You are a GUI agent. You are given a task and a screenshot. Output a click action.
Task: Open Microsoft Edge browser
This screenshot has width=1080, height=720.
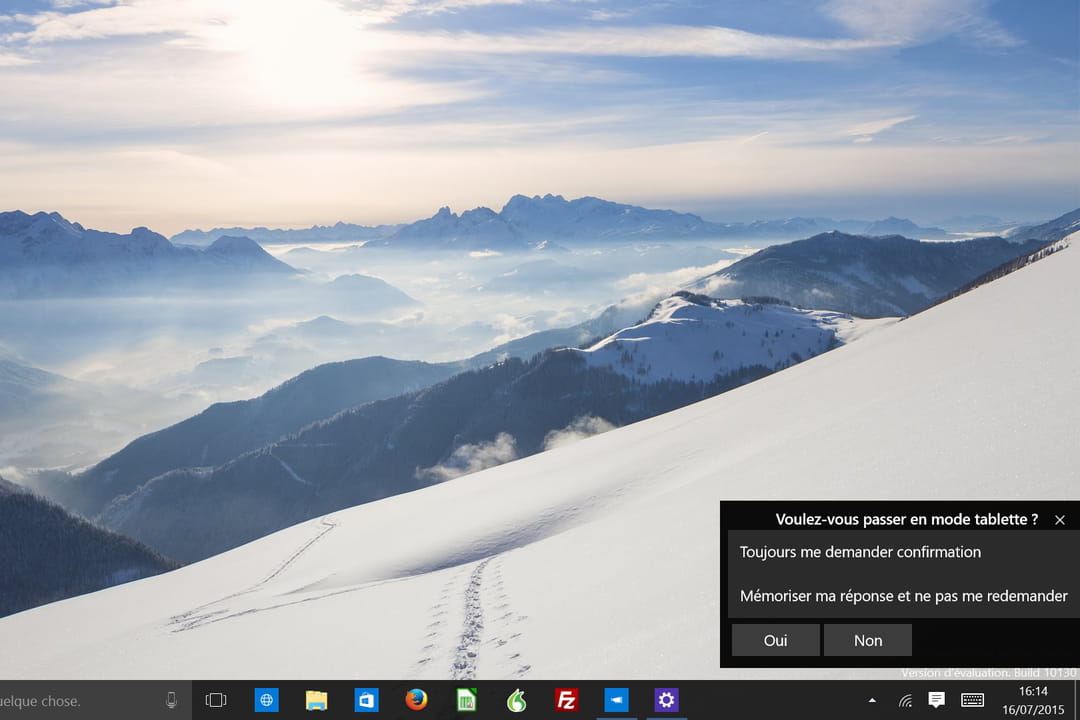[266, 700]
